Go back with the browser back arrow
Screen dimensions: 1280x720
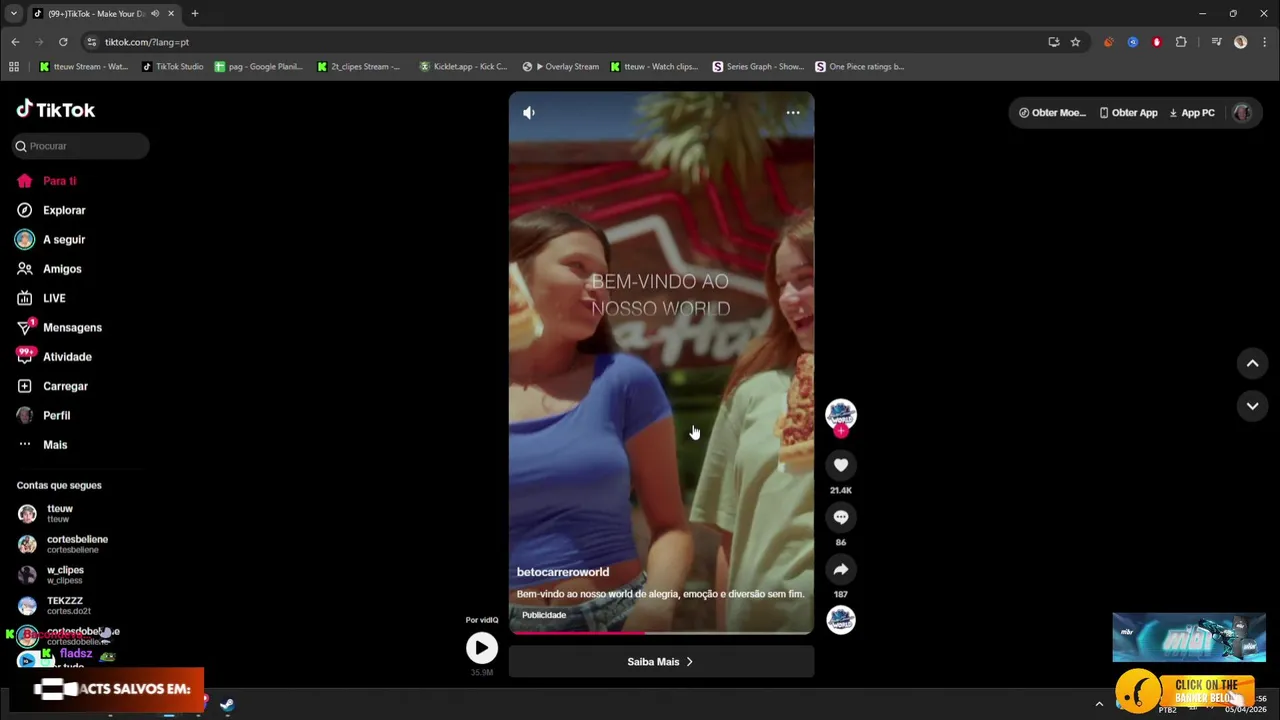[15, 42]
